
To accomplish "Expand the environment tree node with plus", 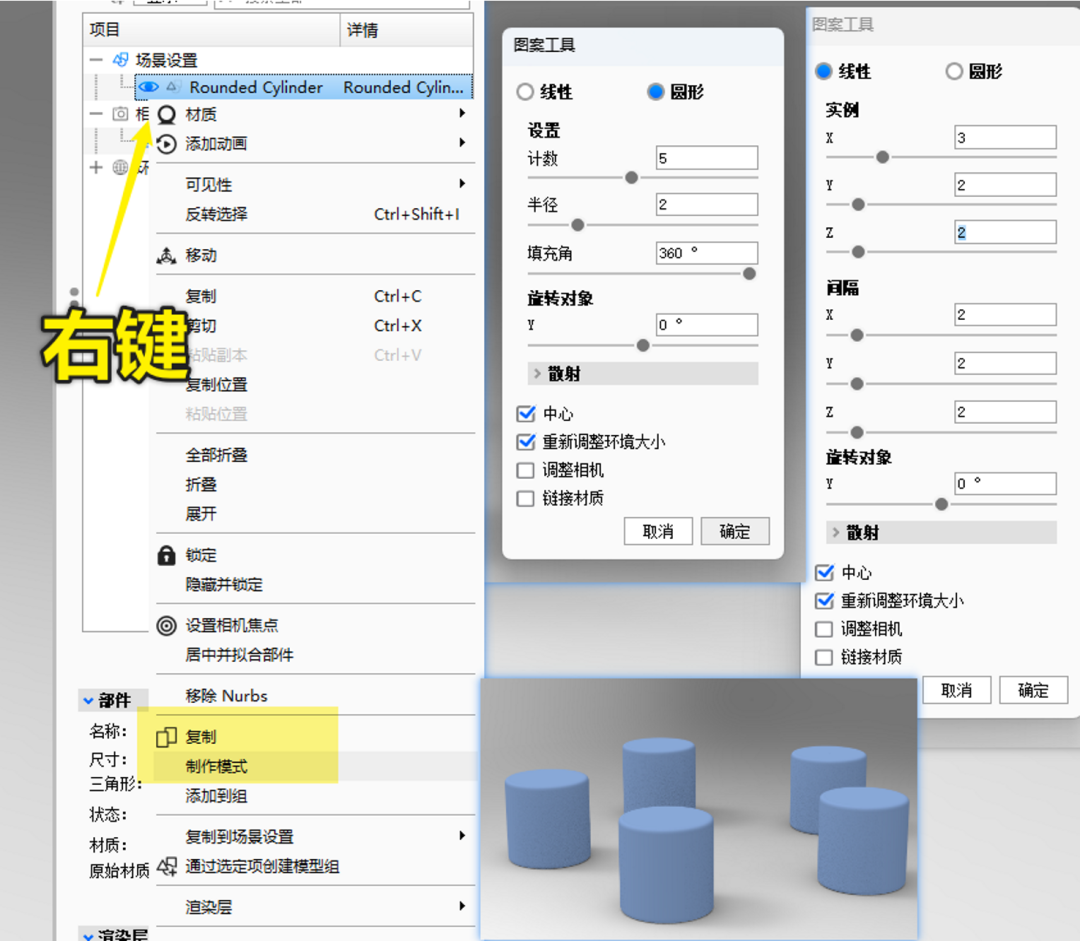I will point(96,167).
